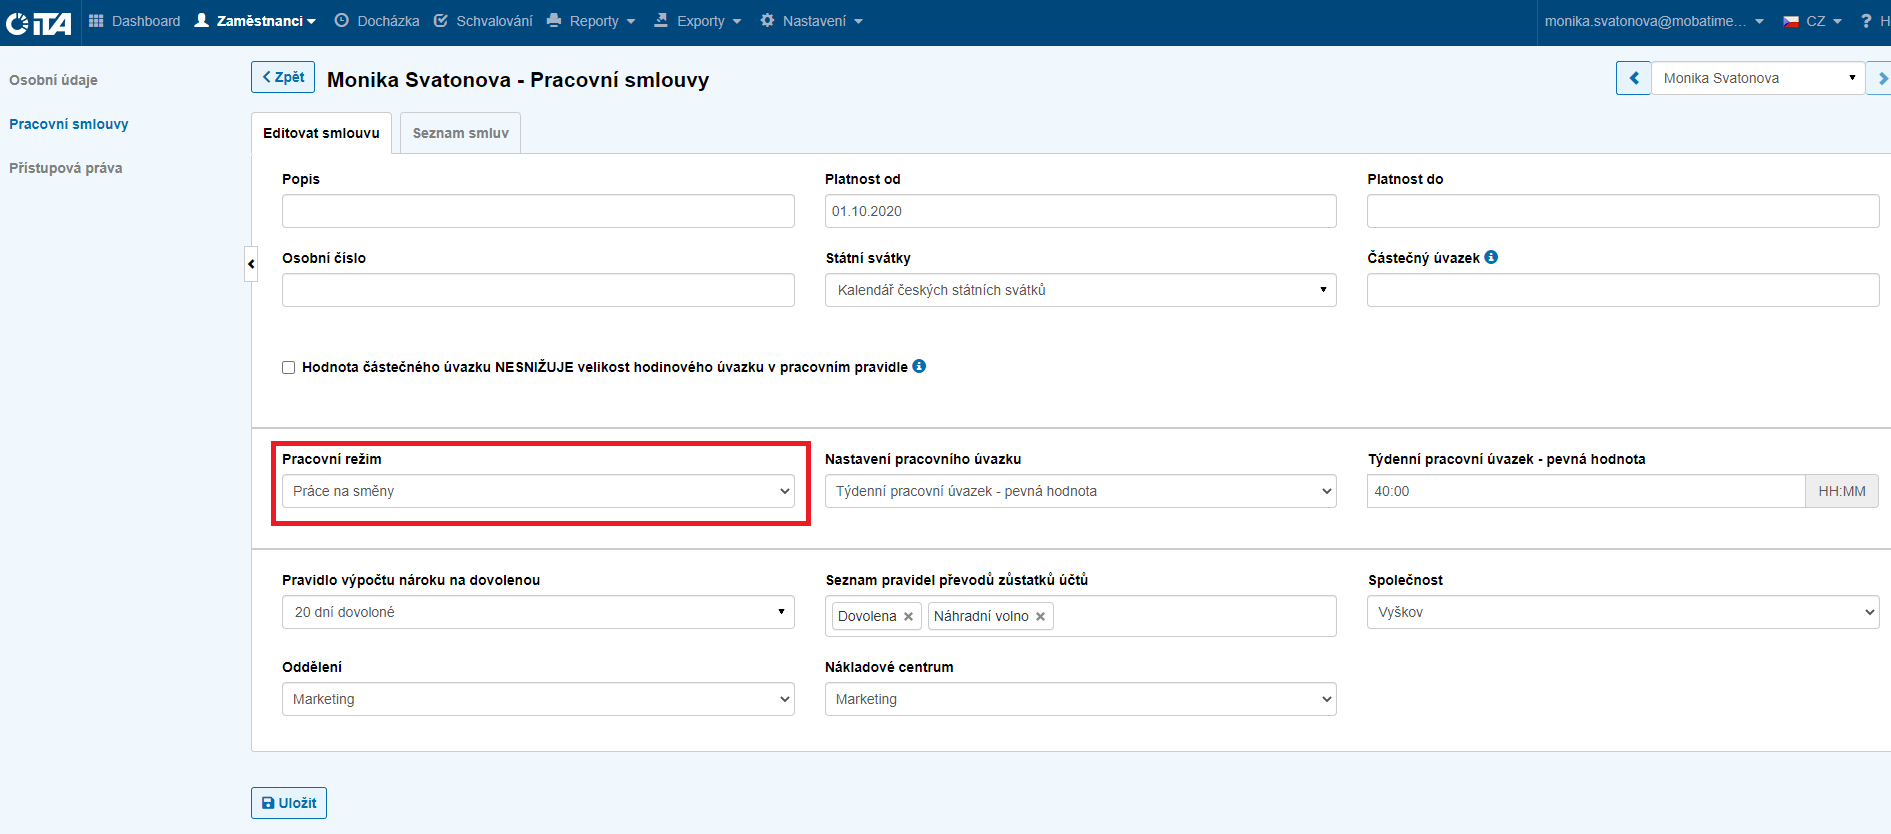
Task: Expand the Oddělení dropdown
Action: (538, 699)
